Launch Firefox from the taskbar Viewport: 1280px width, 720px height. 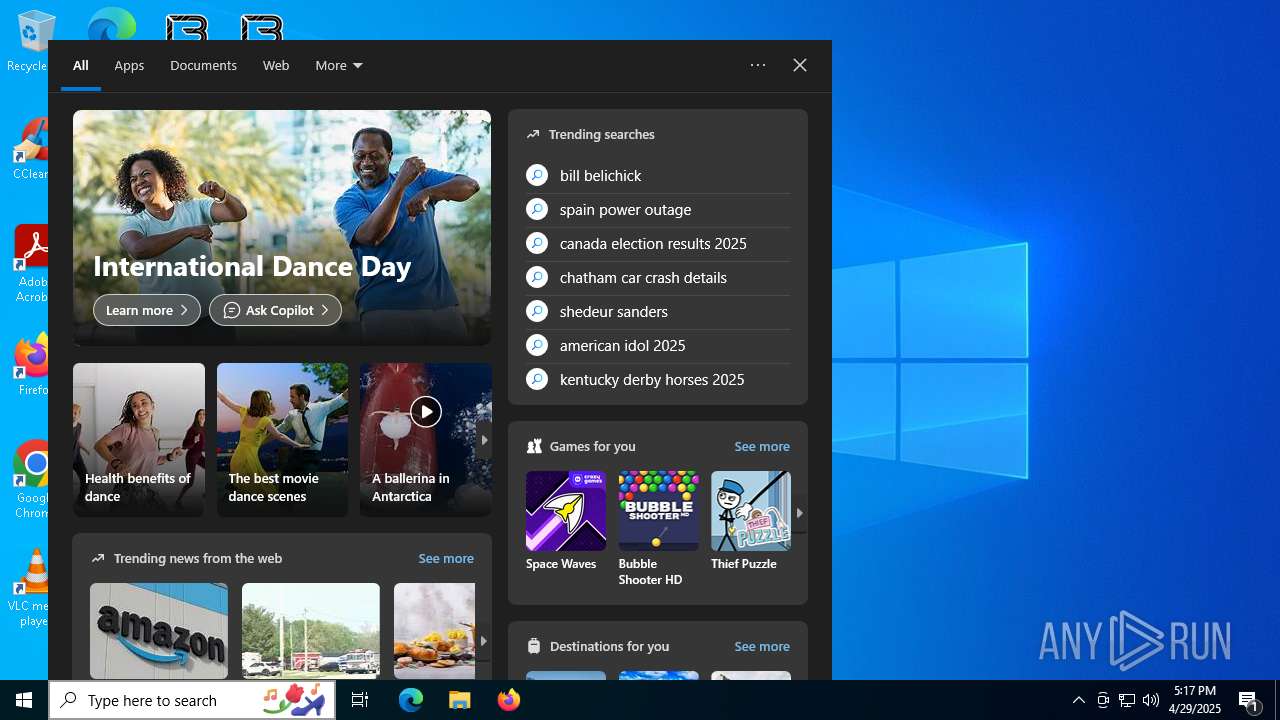(508, 700)
